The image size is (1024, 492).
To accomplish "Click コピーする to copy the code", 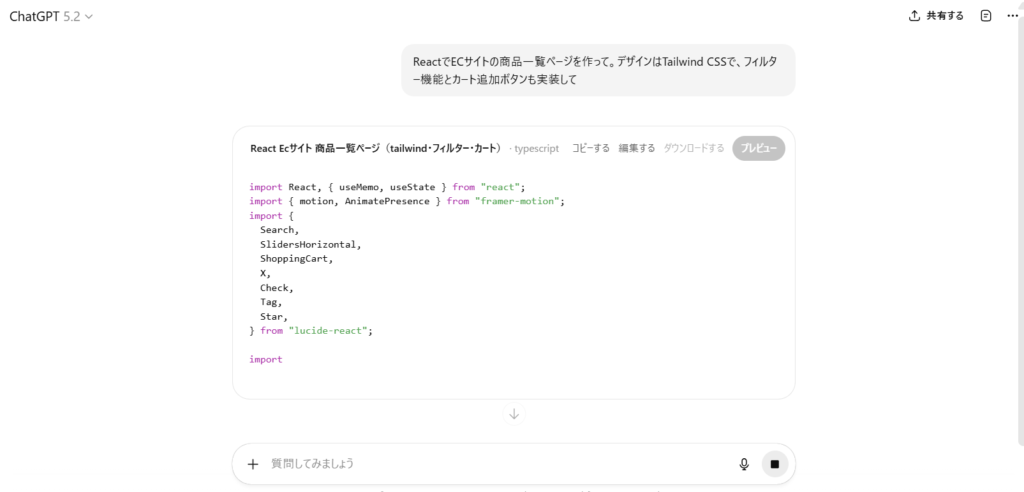I will click(x=590, y=148).
